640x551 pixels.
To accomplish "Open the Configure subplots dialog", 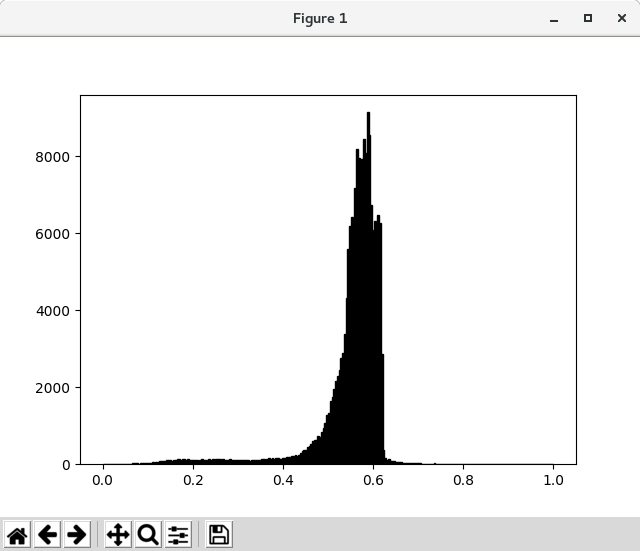I will pyautogui.click(x=178, y=534).
